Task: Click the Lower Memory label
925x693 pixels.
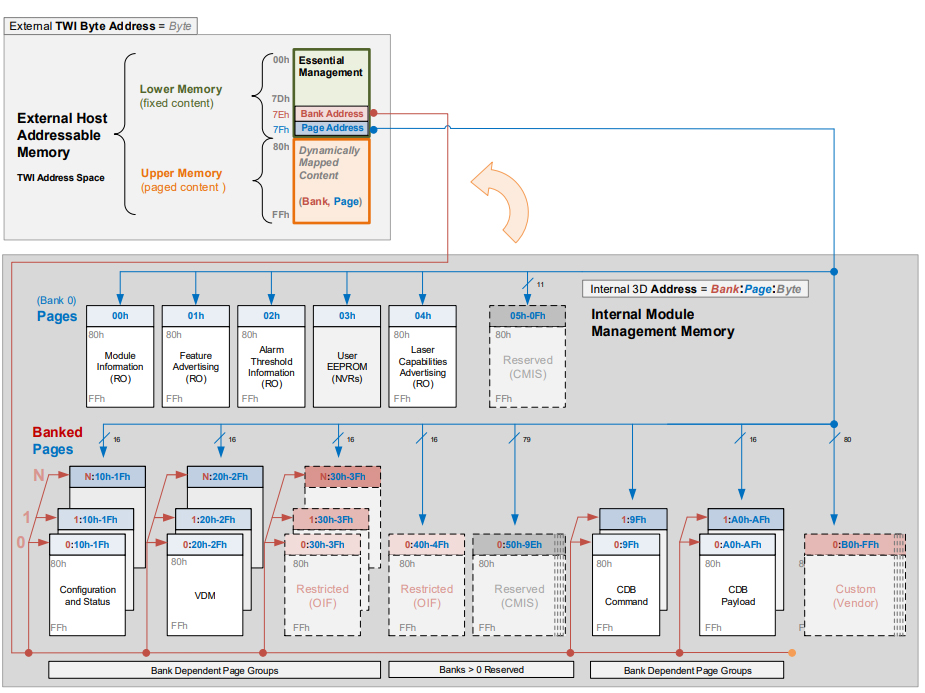Action: click(181, 96)
